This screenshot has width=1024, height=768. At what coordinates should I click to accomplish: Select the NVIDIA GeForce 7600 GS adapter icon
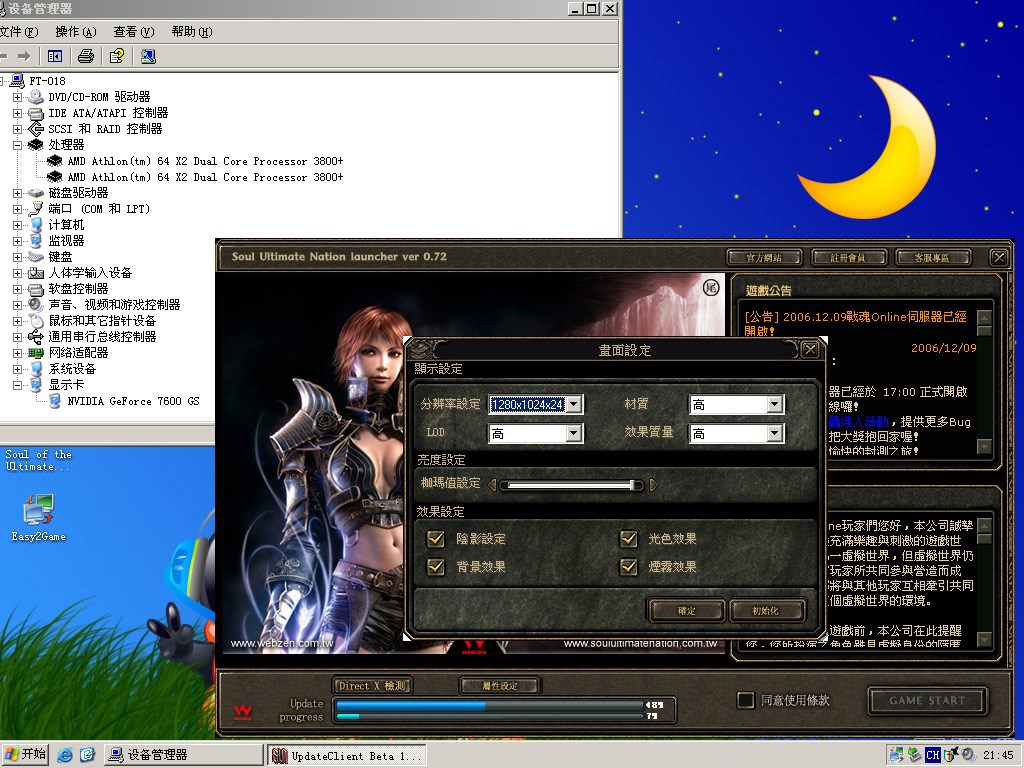pyautogui.click(x=56, y=401)
